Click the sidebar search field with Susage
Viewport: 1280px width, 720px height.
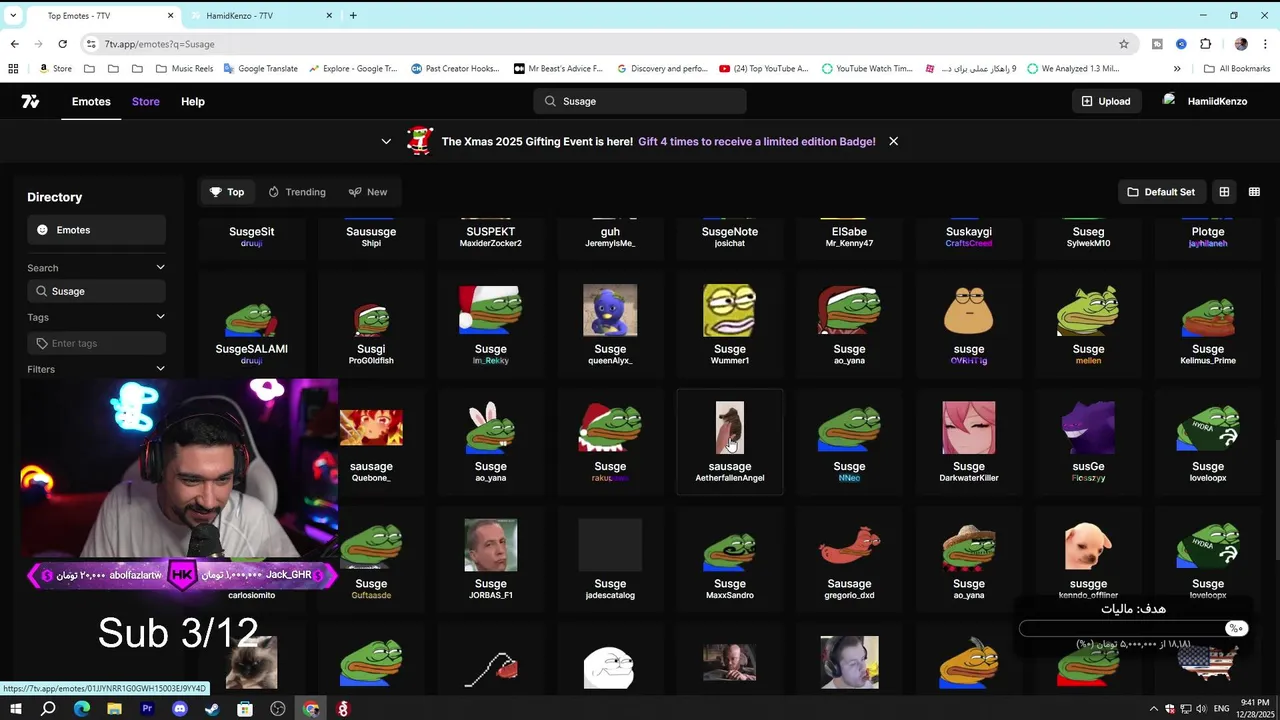point(96,291)
